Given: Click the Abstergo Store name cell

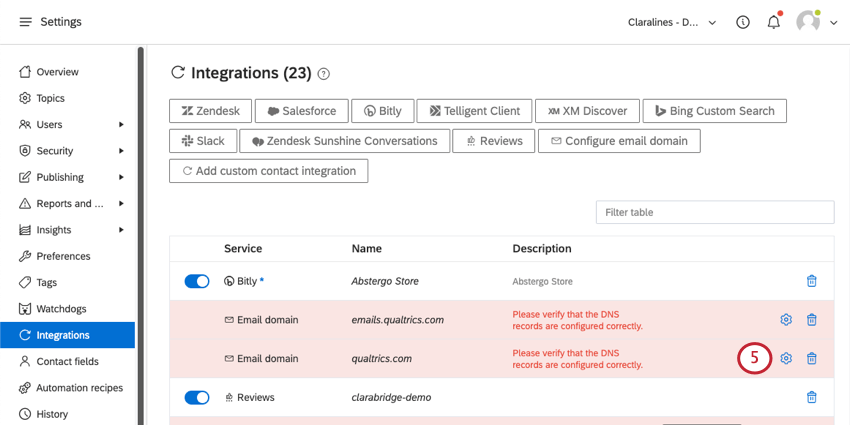Looking at the screenshot, I should pyautogui.click(x=385, y=281).
